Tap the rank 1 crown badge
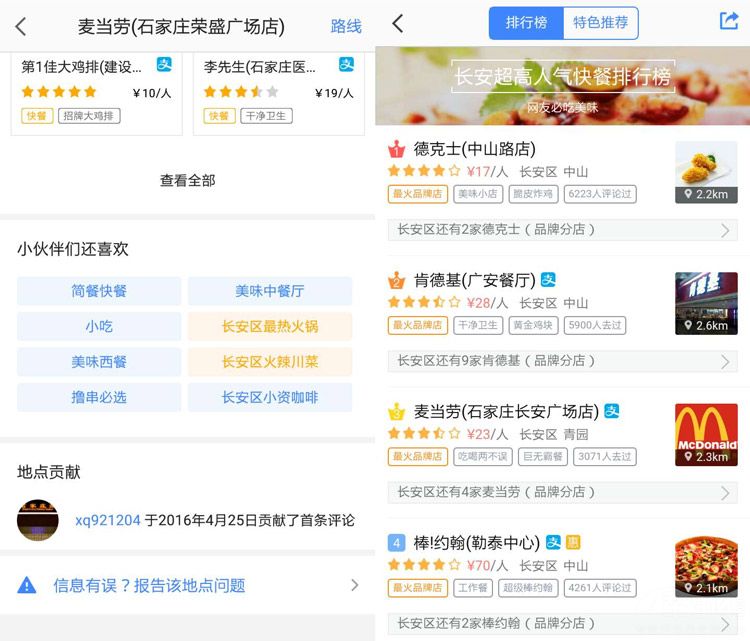Image resolution: width=750 pixels, height=641 pixels. click(396, 149)
